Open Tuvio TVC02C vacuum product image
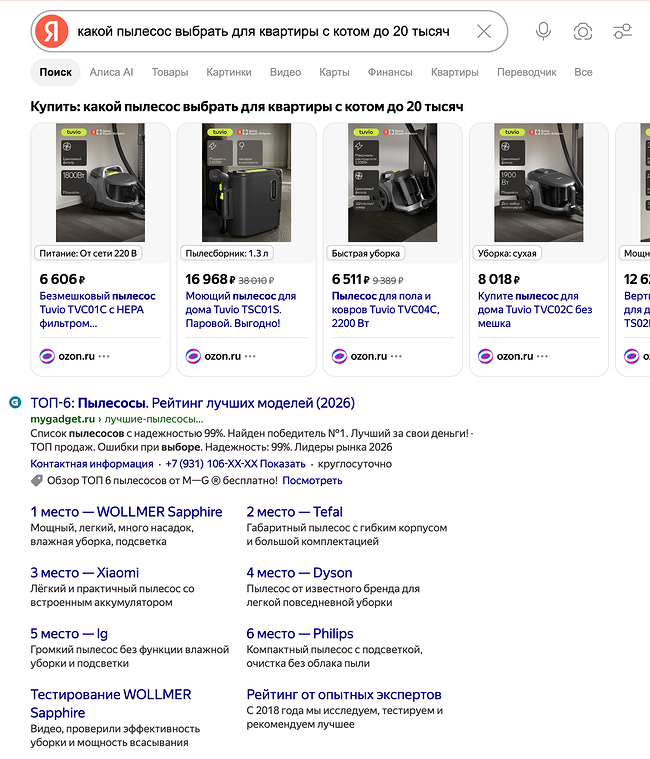650x759 pixels. [539, 182]
